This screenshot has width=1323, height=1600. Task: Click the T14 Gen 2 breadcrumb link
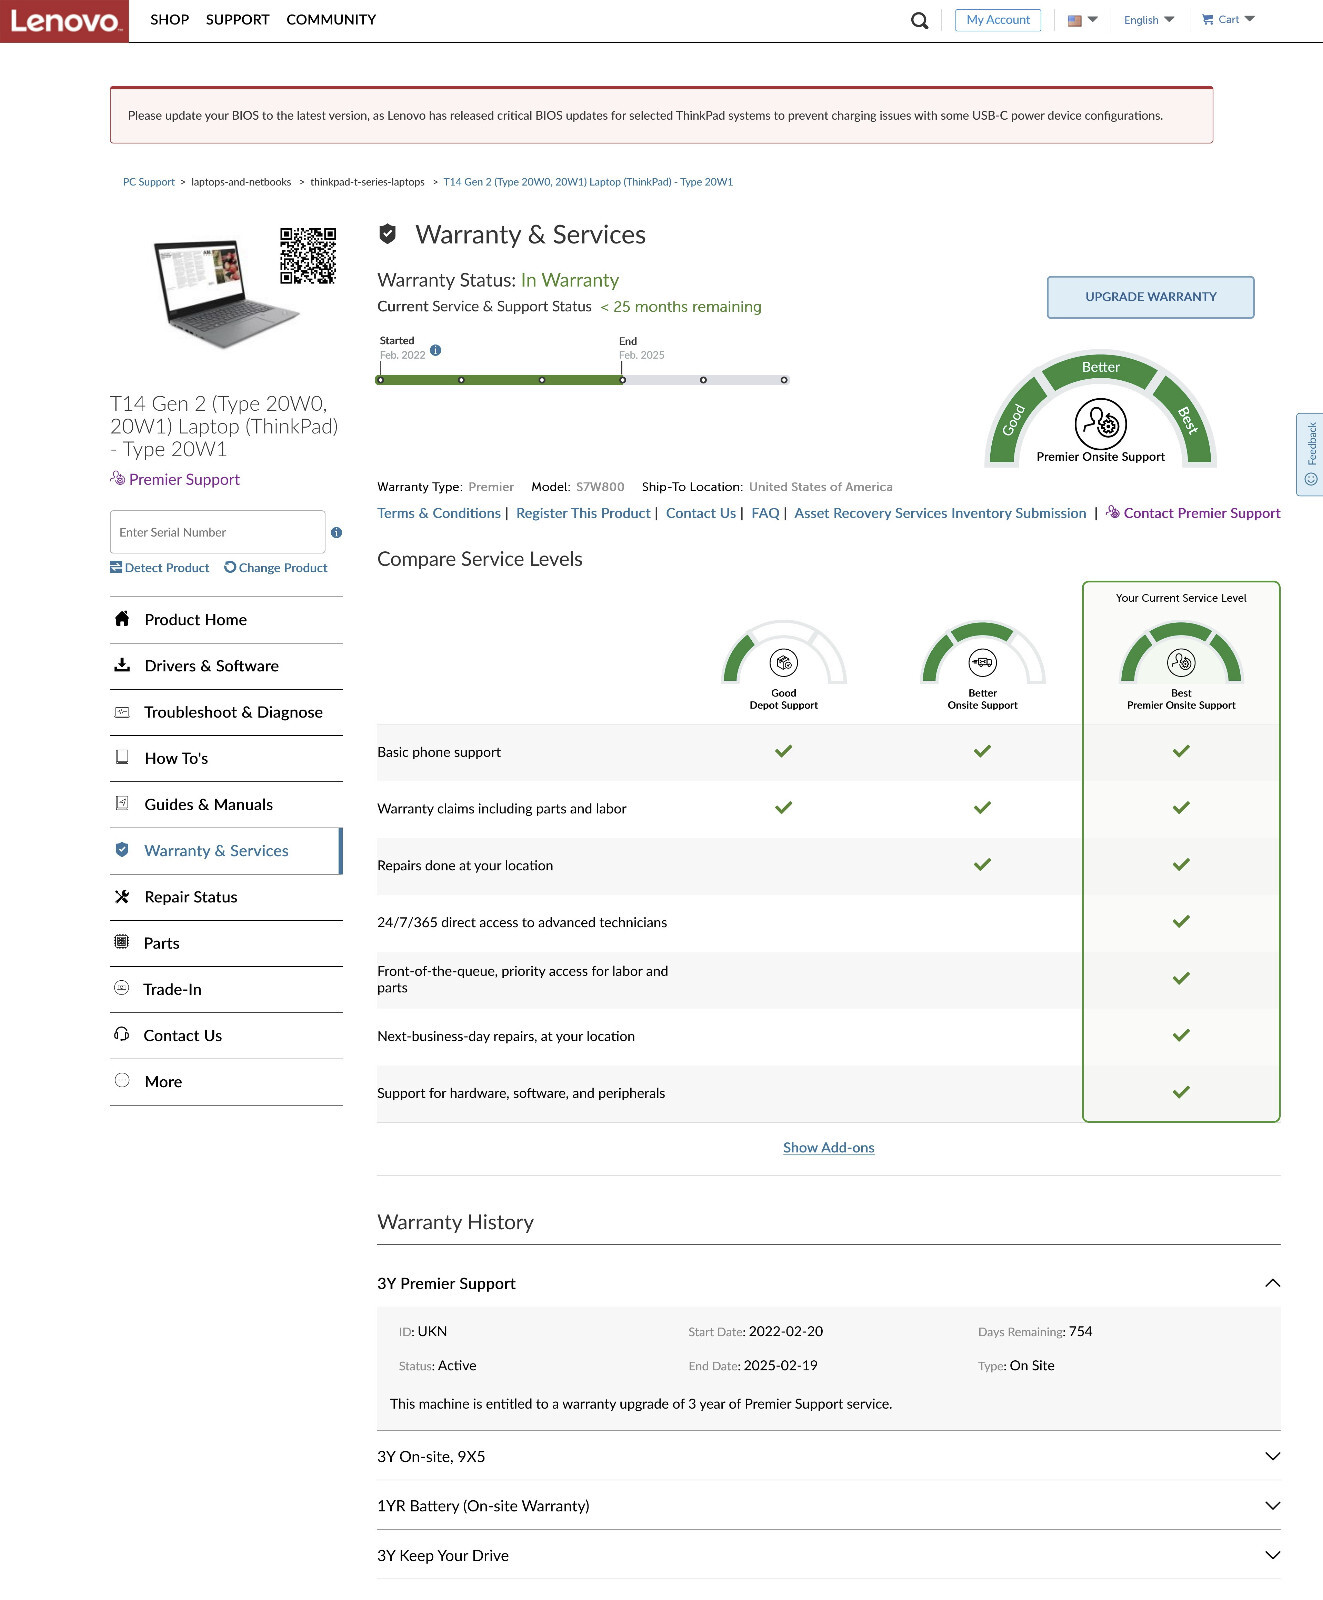coord(588,182)
